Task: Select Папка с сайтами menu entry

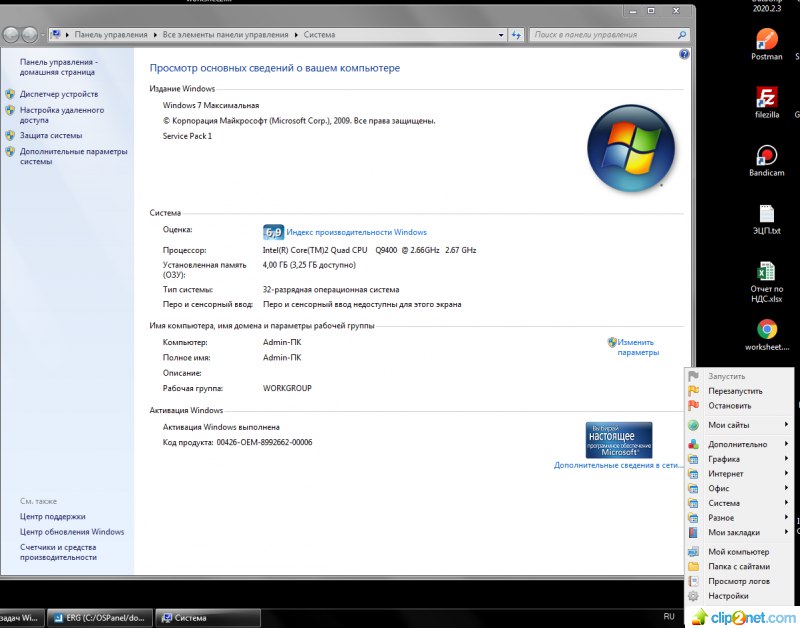Action: 739,566
